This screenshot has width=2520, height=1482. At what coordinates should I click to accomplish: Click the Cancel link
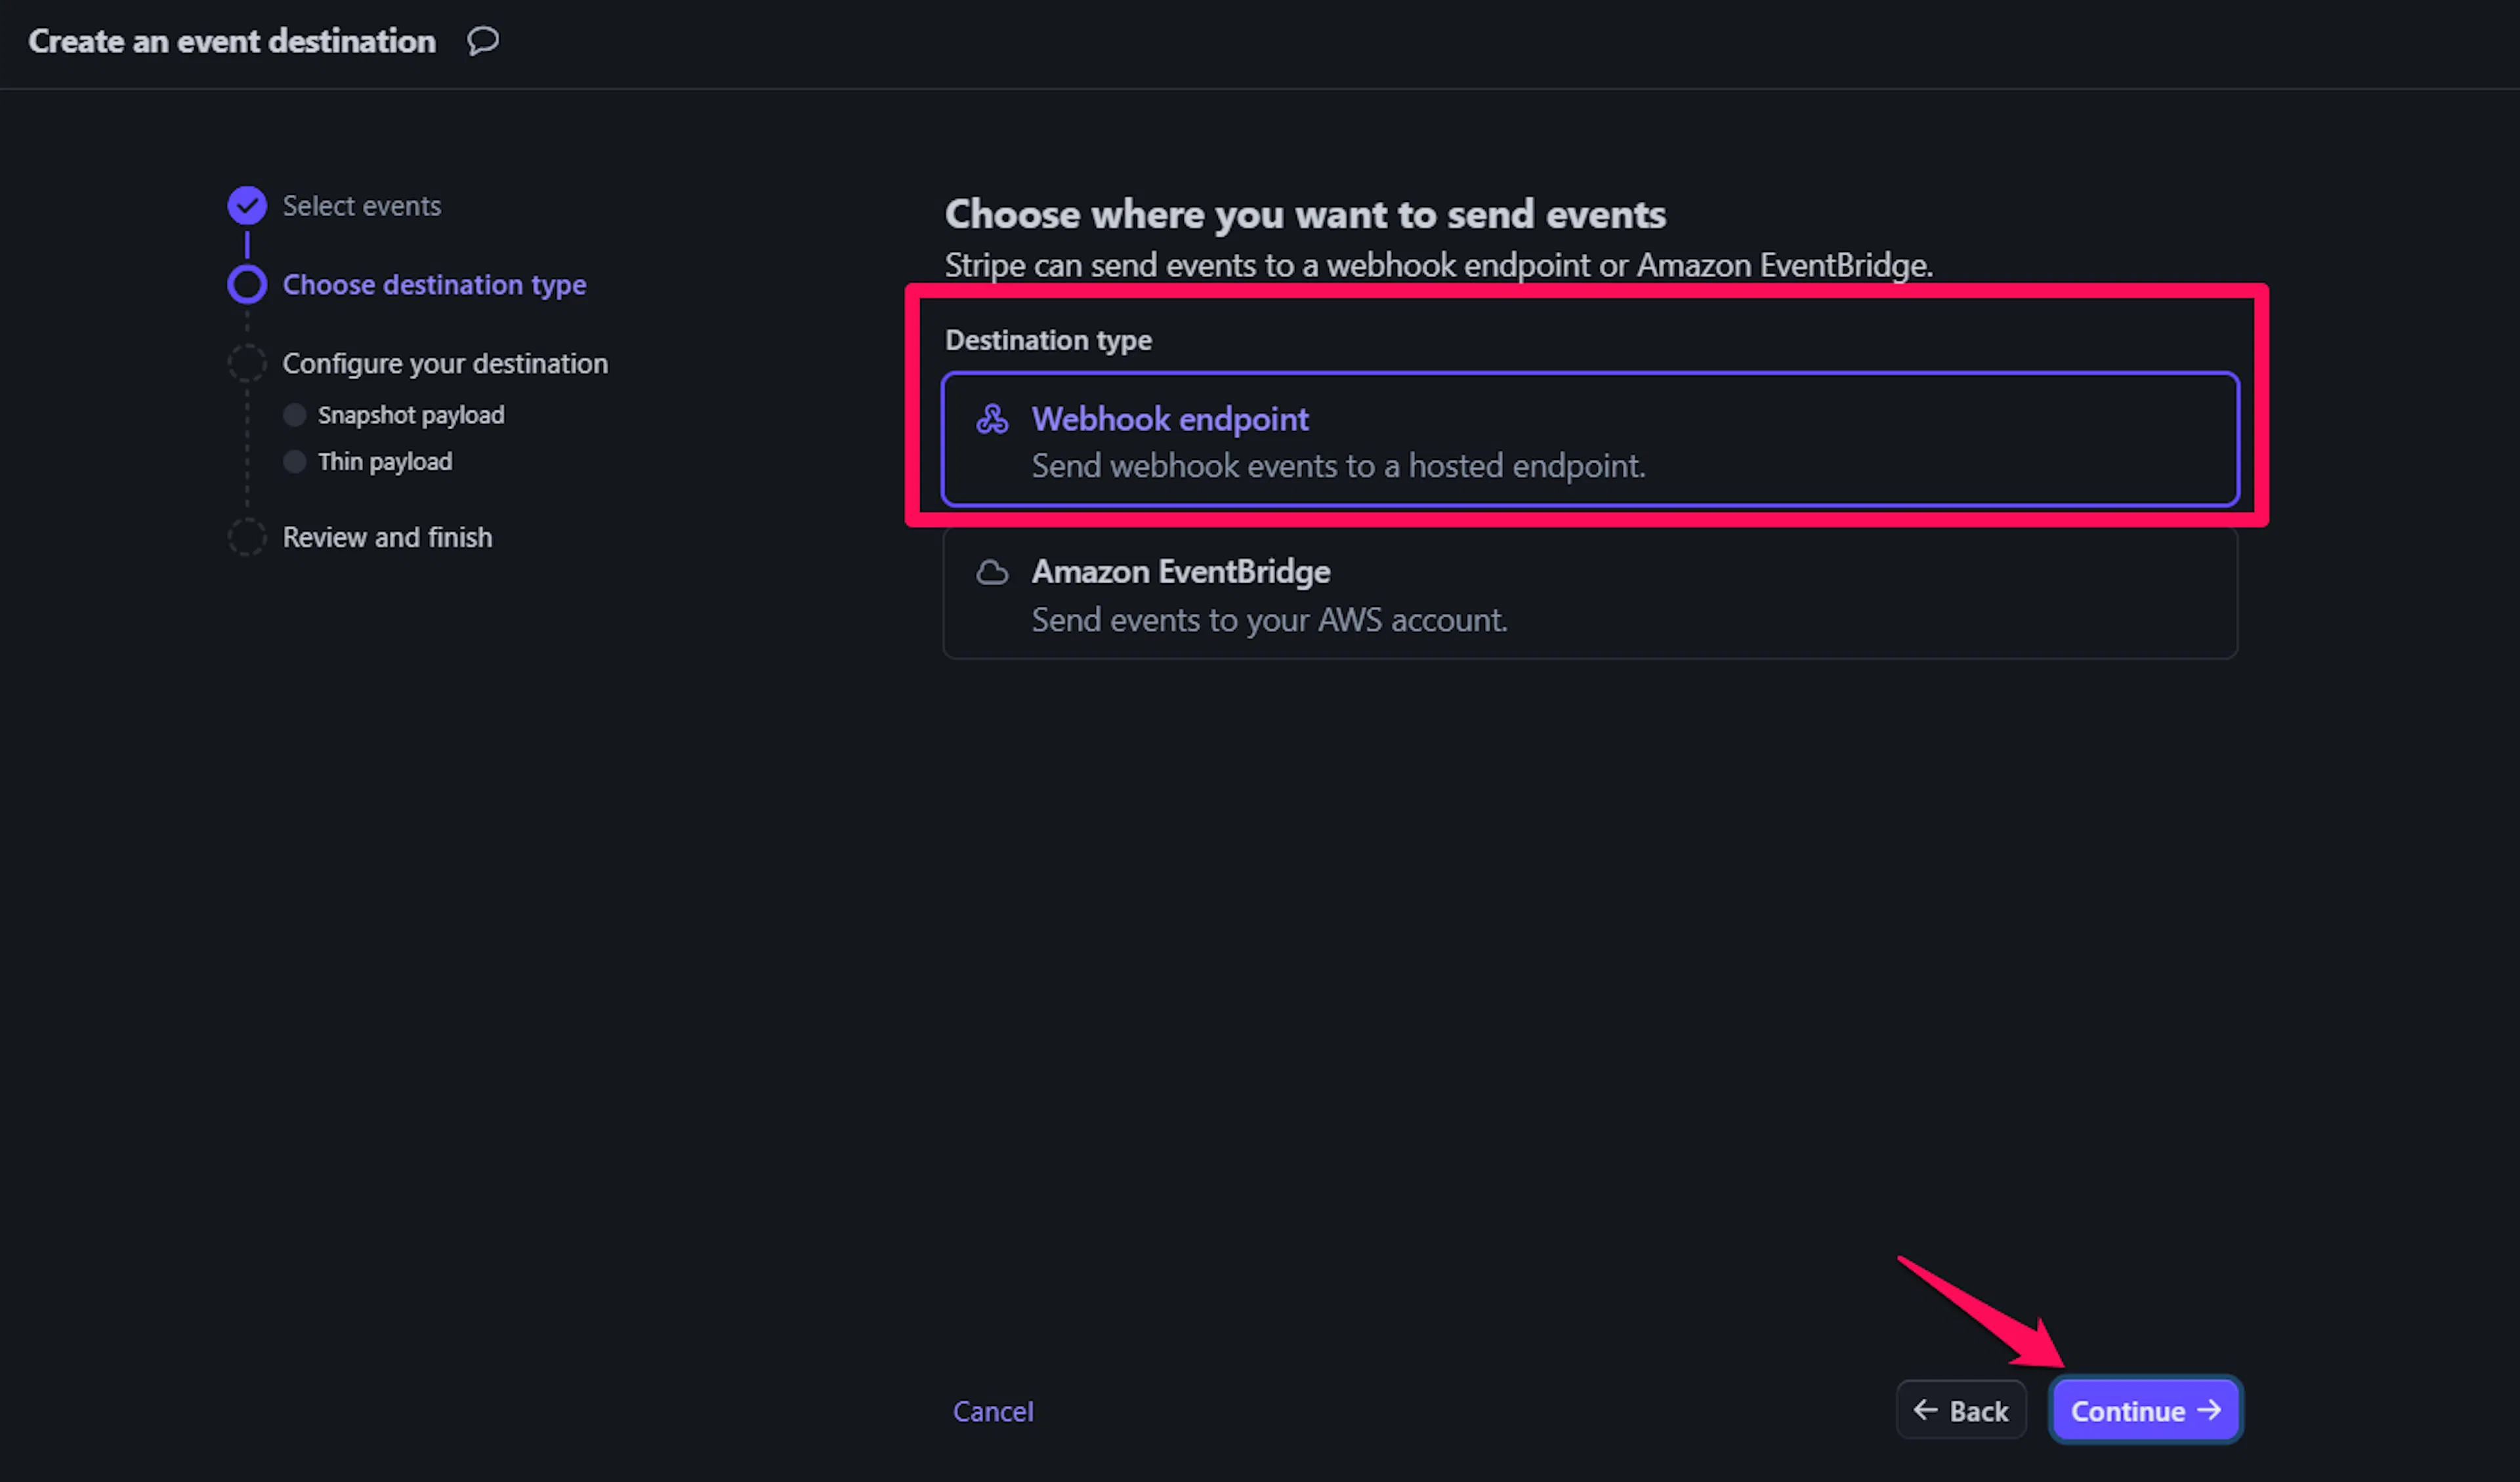coord(993,1411)
